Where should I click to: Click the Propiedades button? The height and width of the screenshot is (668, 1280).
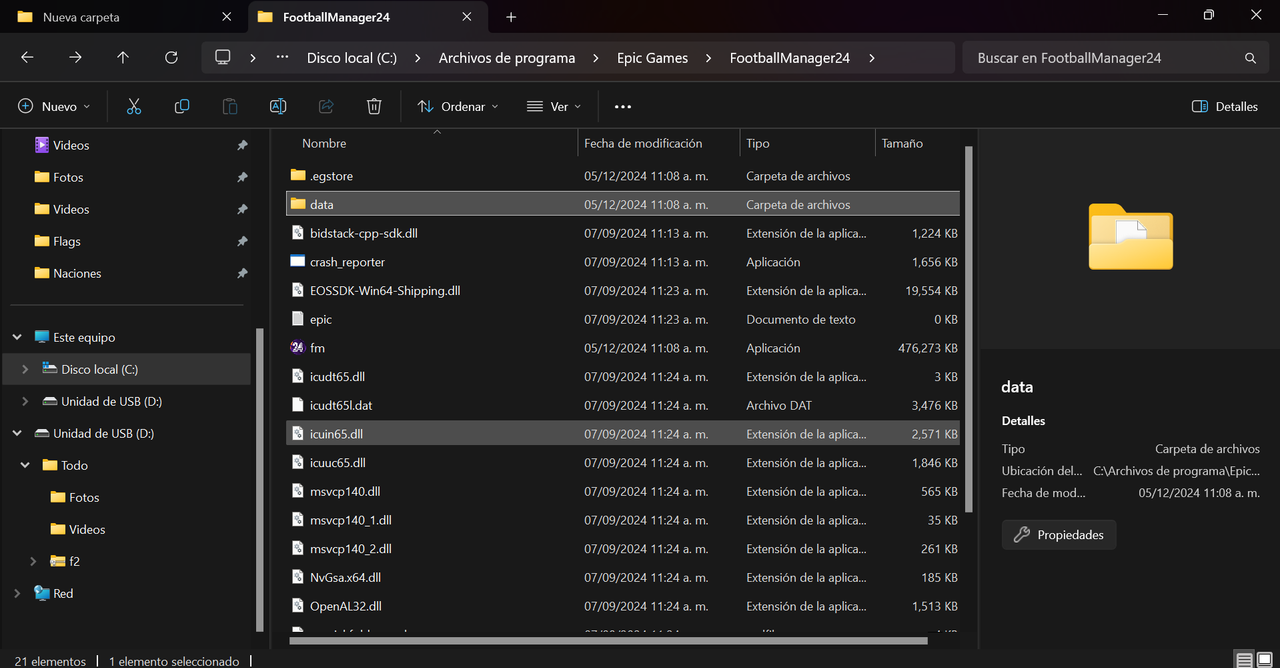pos(1059,535)
